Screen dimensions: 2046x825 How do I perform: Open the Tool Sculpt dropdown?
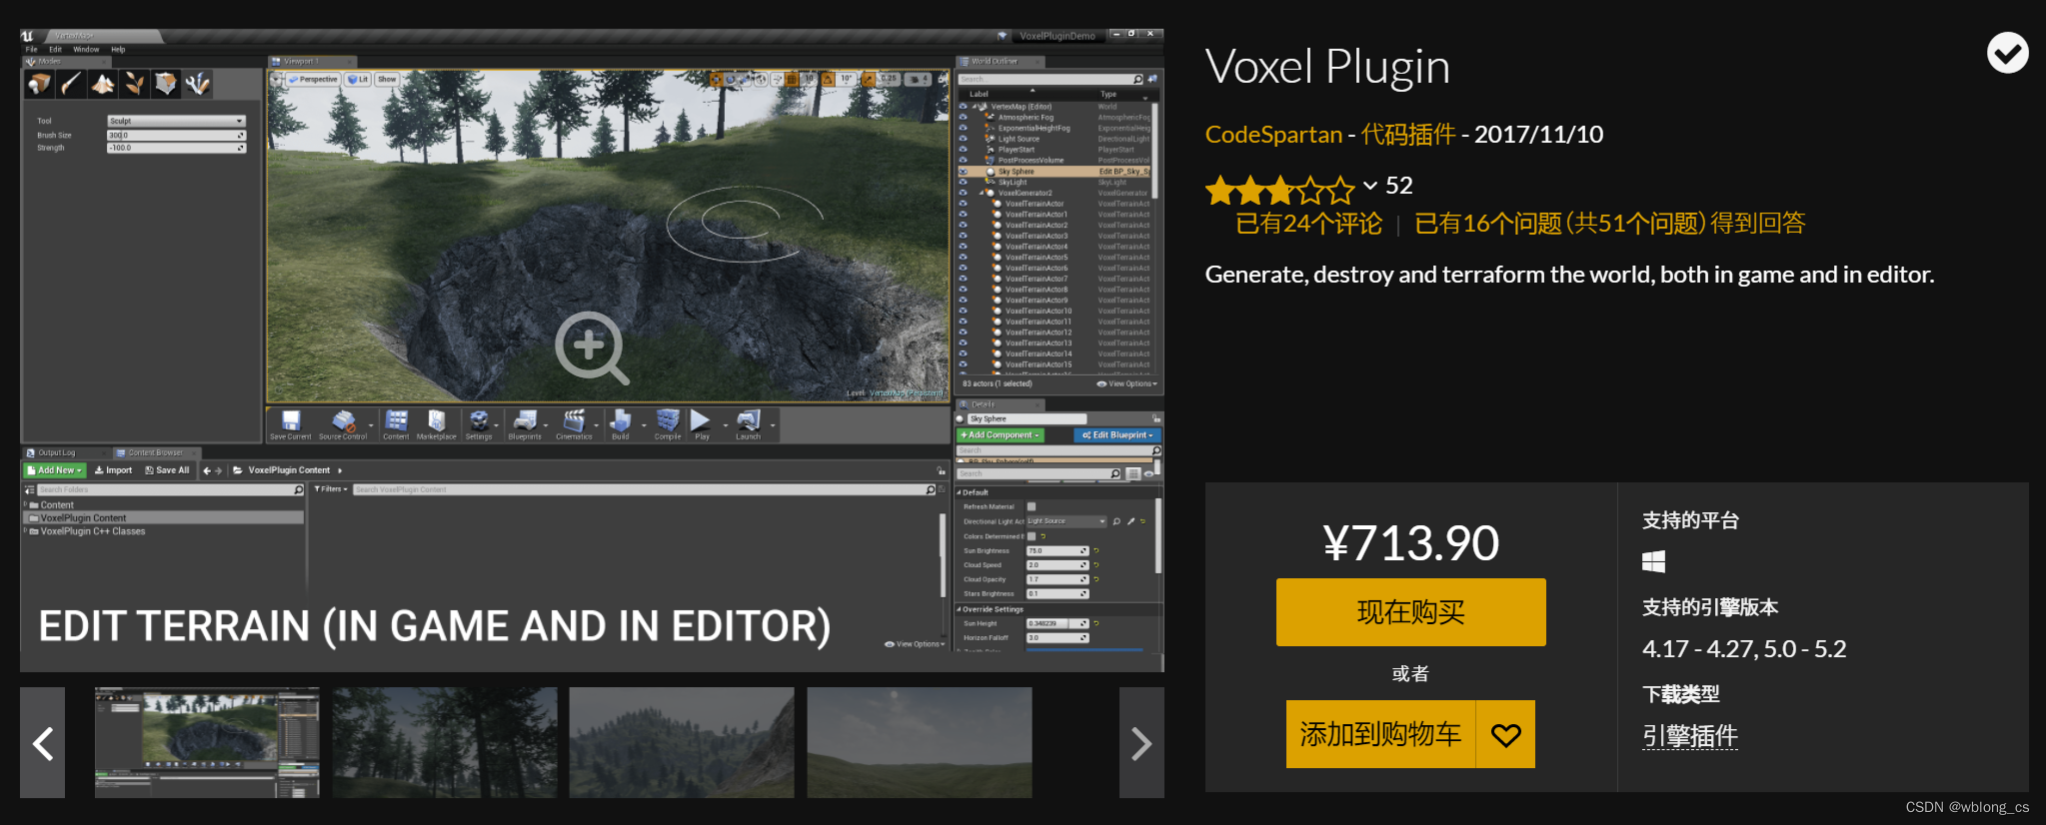[x=176, y=121]
